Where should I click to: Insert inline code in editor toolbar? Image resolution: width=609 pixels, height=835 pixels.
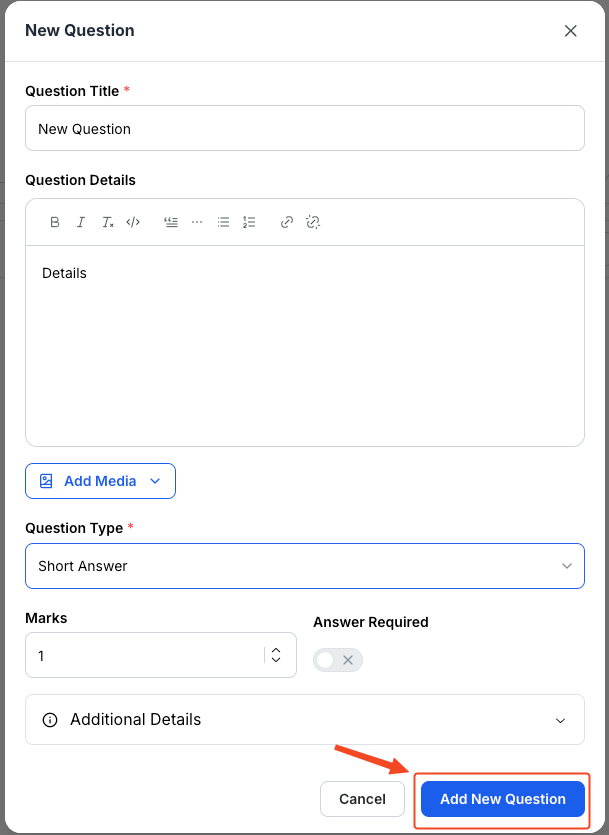tap(133, 222)
